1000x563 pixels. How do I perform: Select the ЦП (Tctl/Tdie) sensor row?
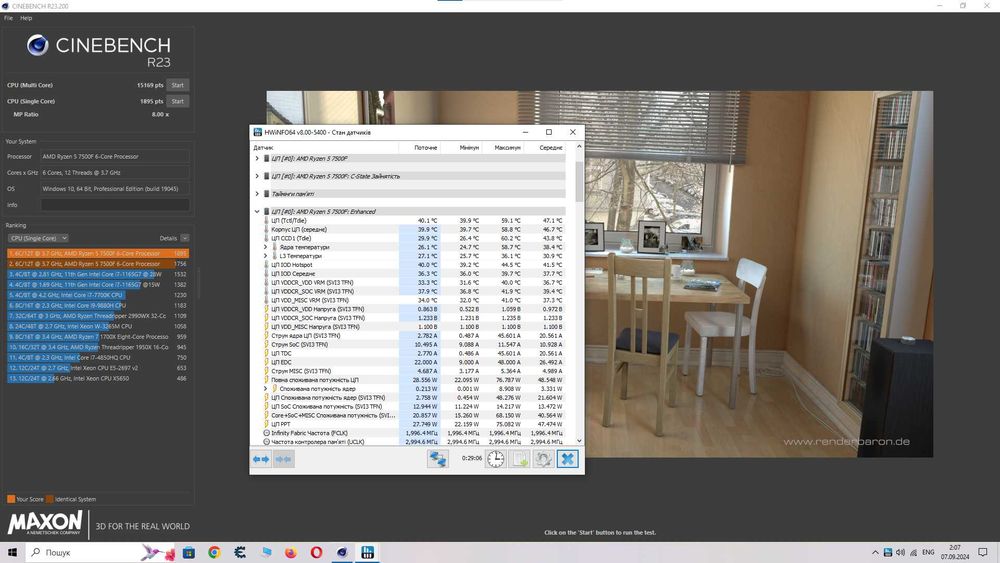point(413,221)
